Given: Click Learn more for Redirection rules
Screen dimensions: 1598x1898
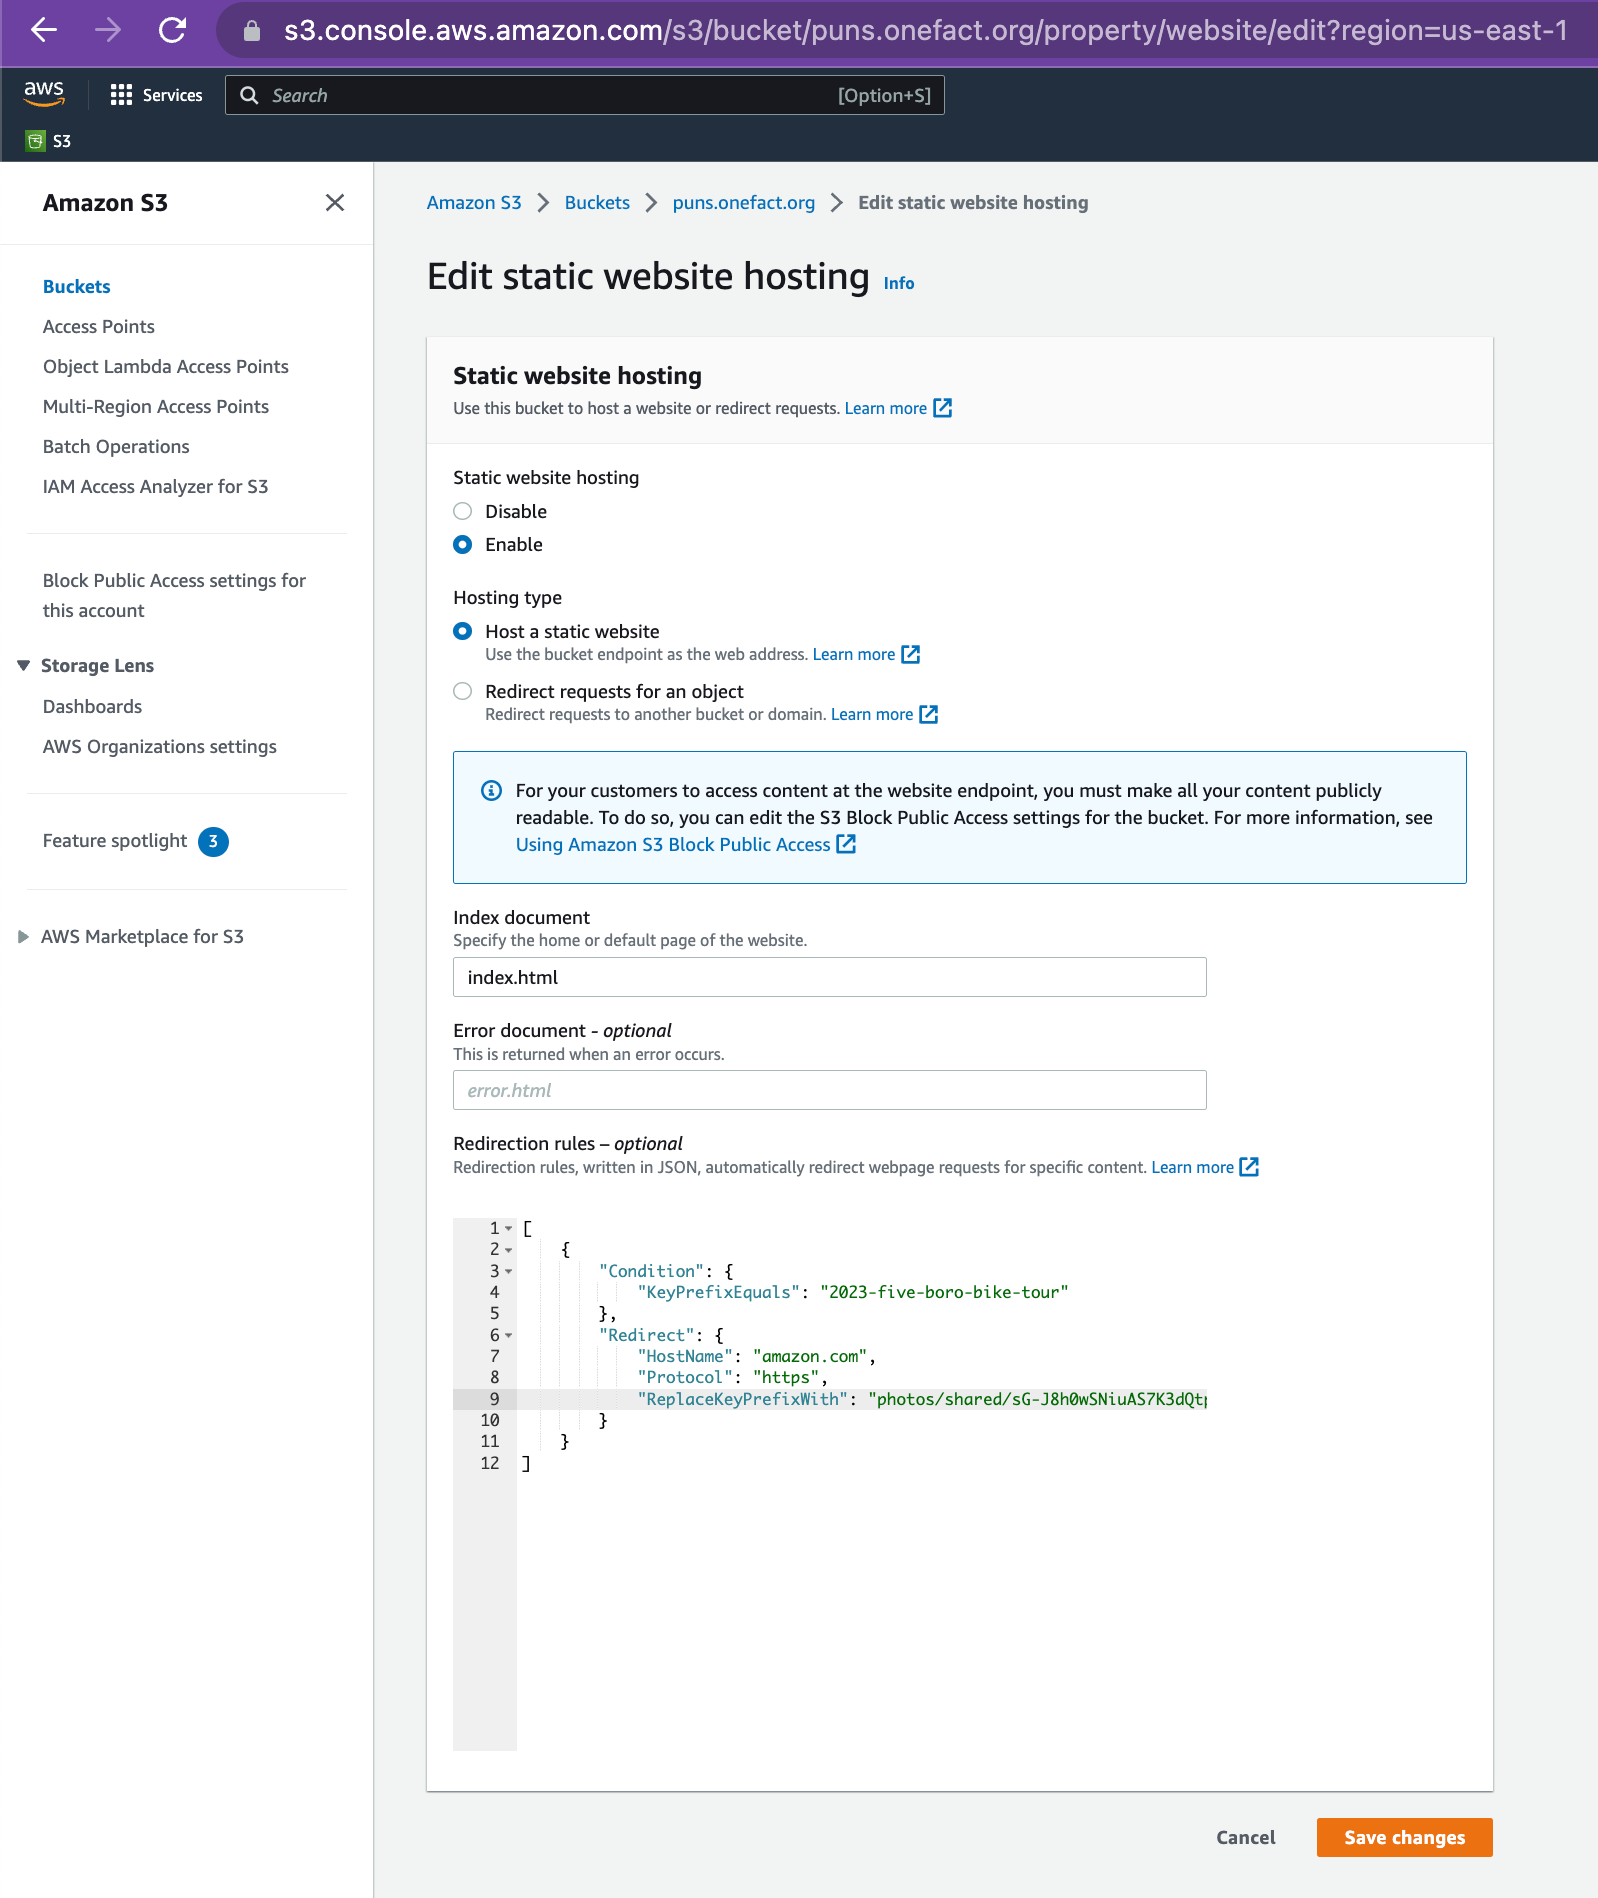Looking at the screenshot, I should click(1205, 1167).
